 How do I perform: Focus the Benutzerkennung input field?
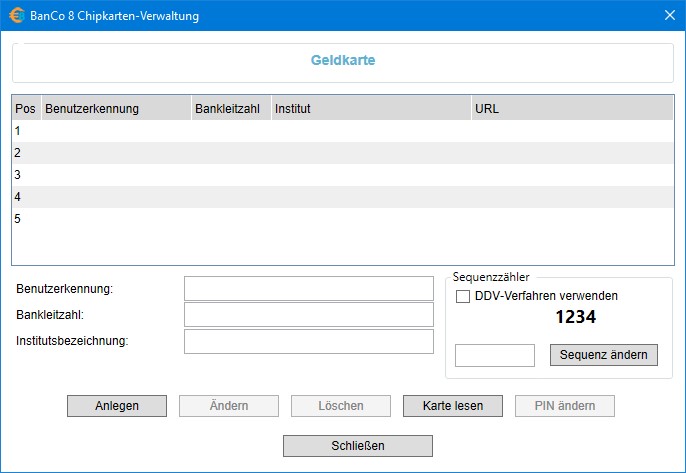(308, 289)
